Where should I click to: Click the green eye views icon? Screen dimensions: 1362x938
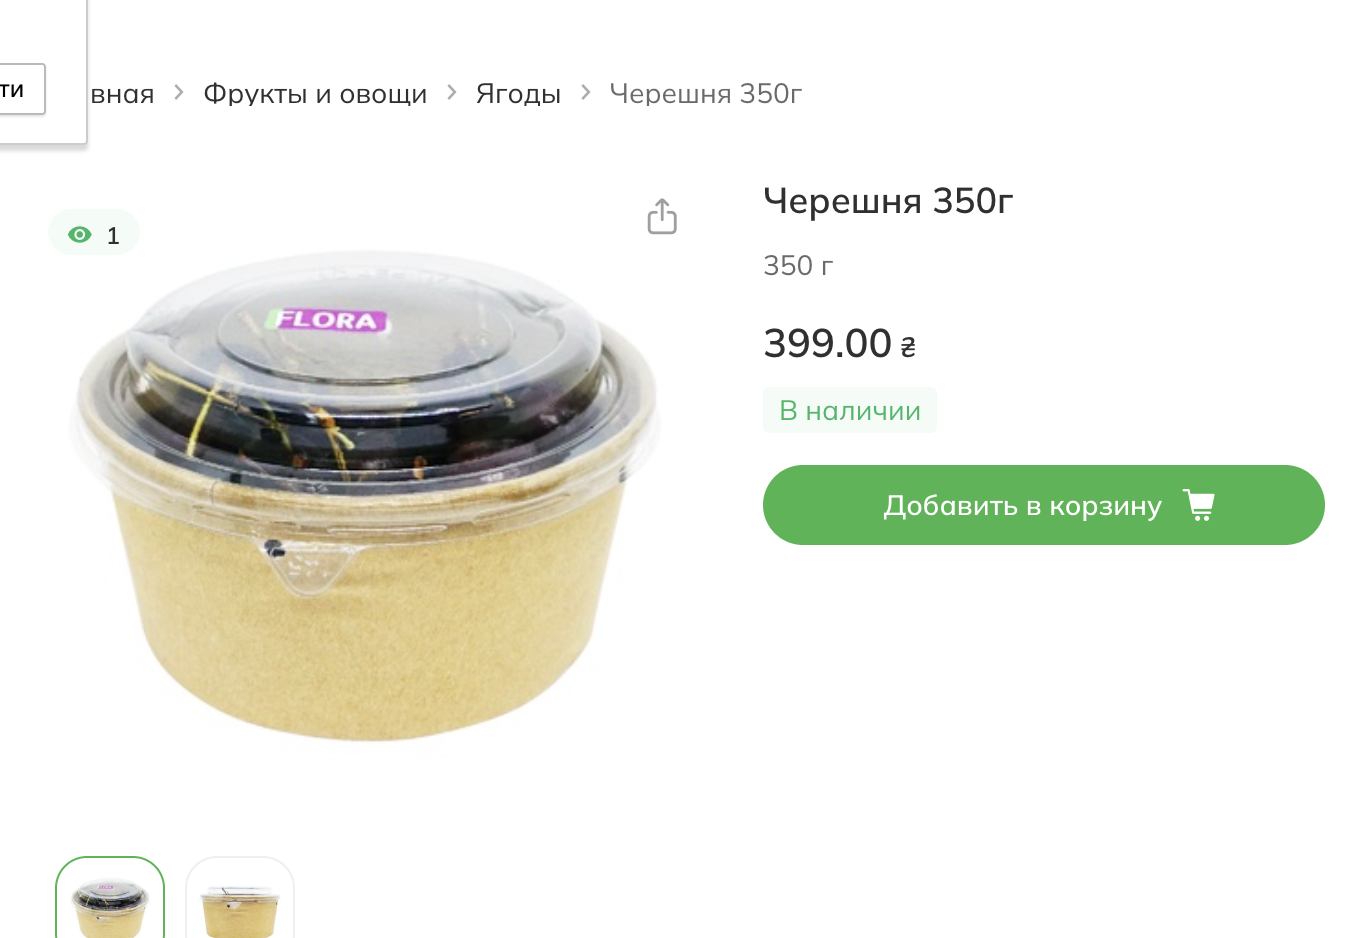(80, 235)
